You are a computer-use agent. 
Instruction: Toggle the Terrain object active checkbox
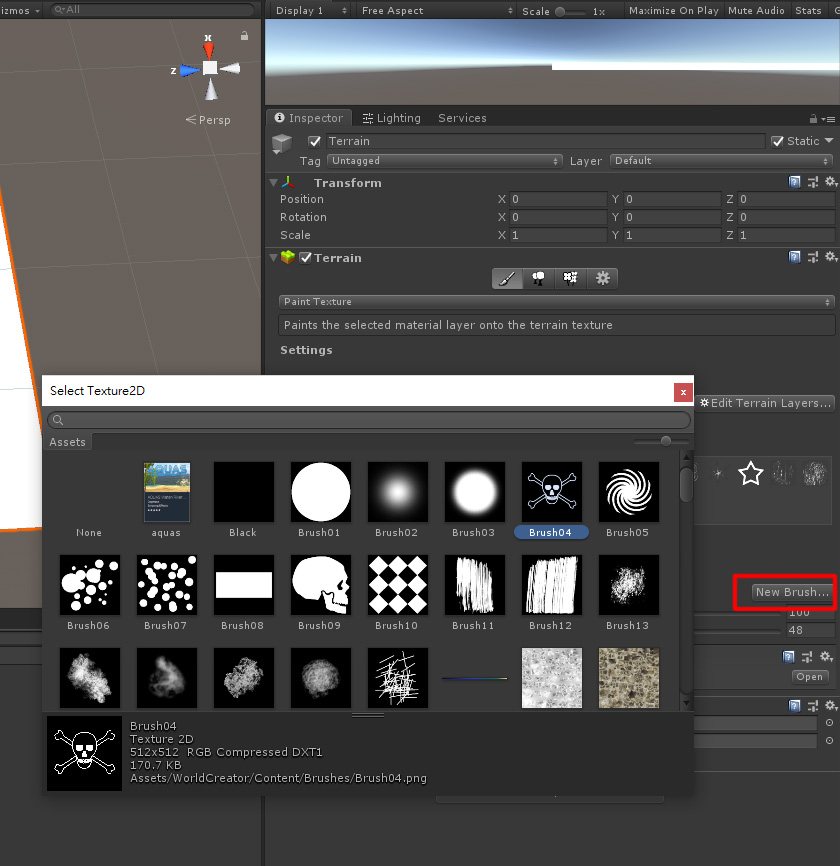pos(315,142)
